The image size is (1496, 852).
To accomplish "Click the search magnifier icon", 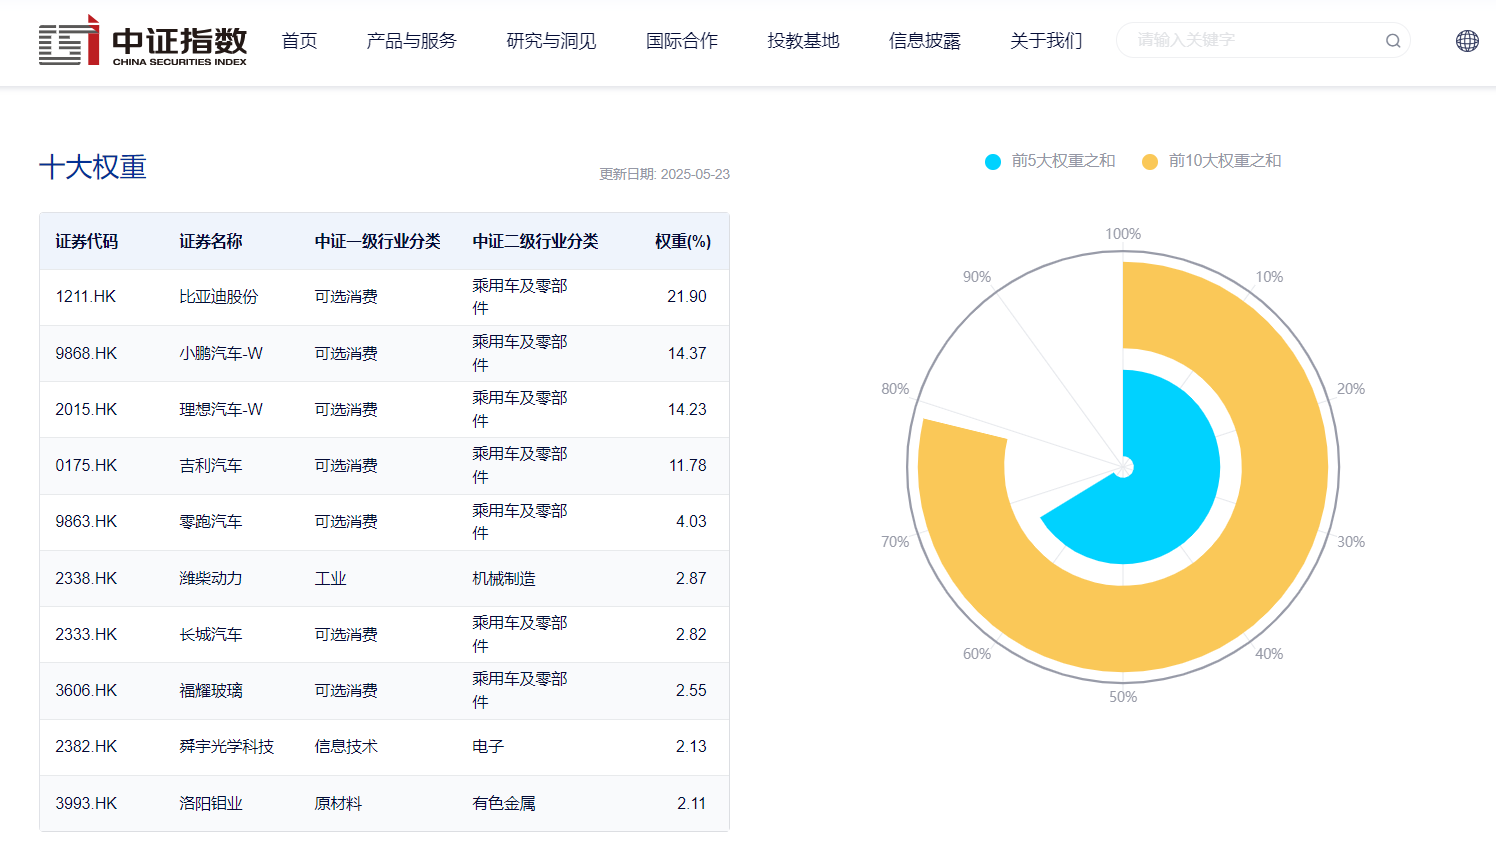I will click(1392, 41).
